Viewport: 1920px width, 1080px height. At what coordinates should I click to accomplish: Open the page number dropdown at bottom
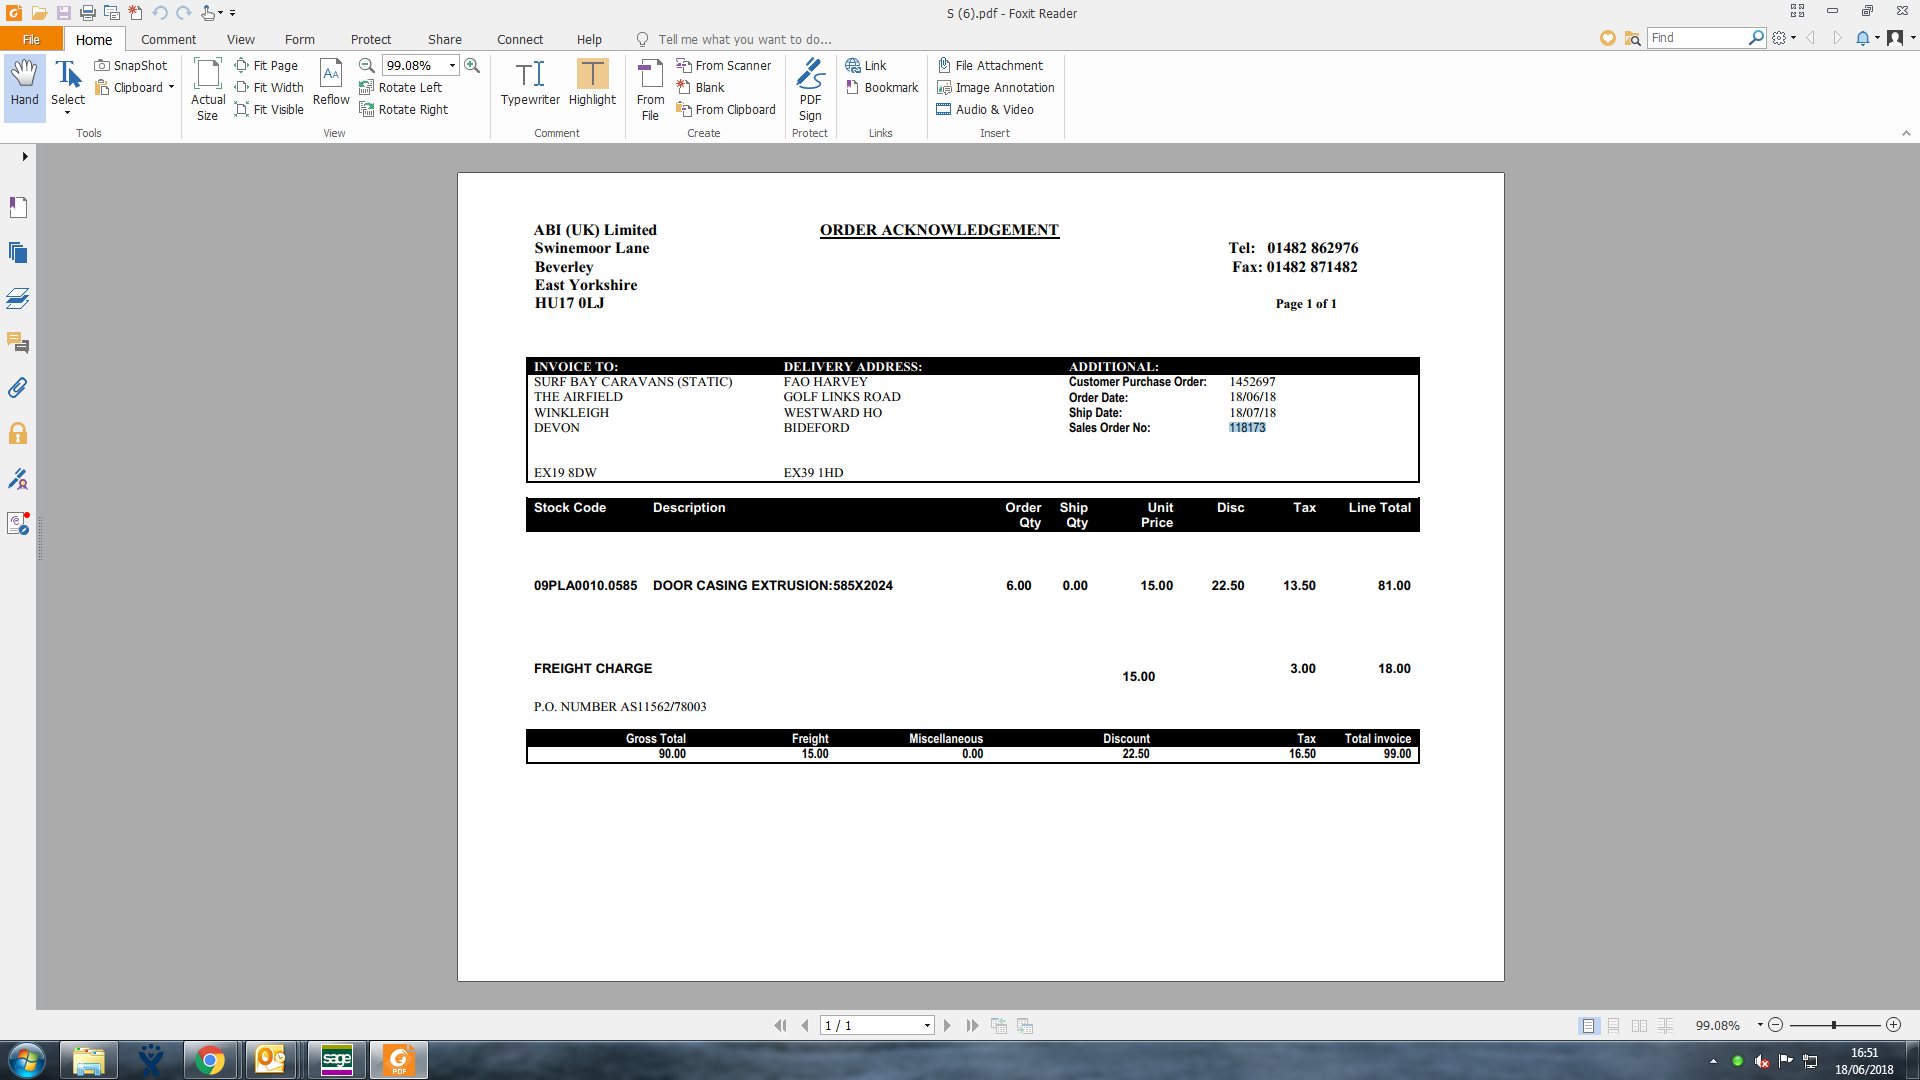point(927,1026)
